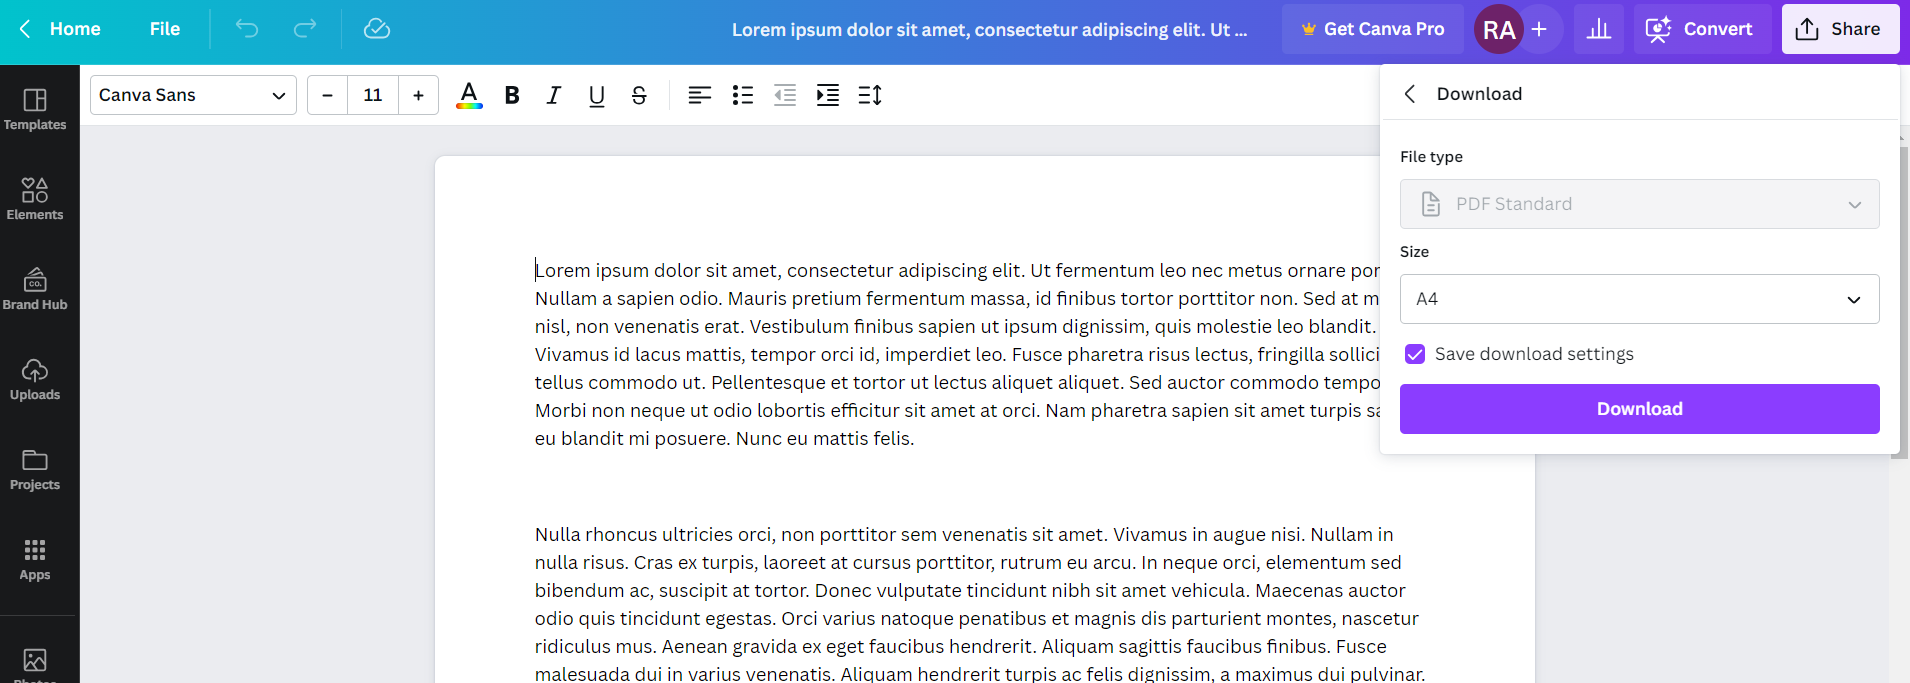Decrease font size with minus button

click(327, 95)
